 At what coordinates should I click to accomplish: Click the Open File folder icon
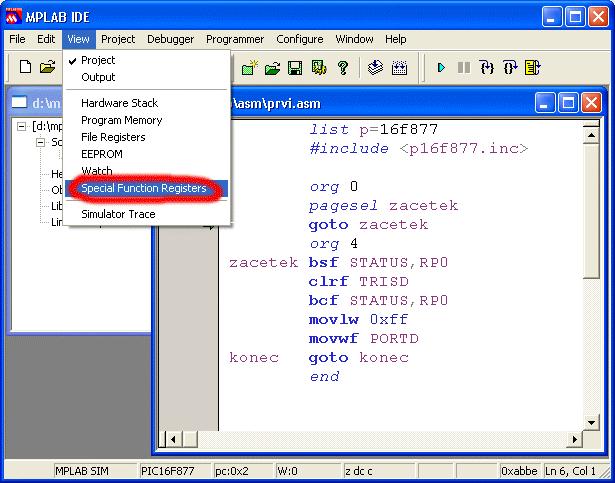tap(47, 67)
